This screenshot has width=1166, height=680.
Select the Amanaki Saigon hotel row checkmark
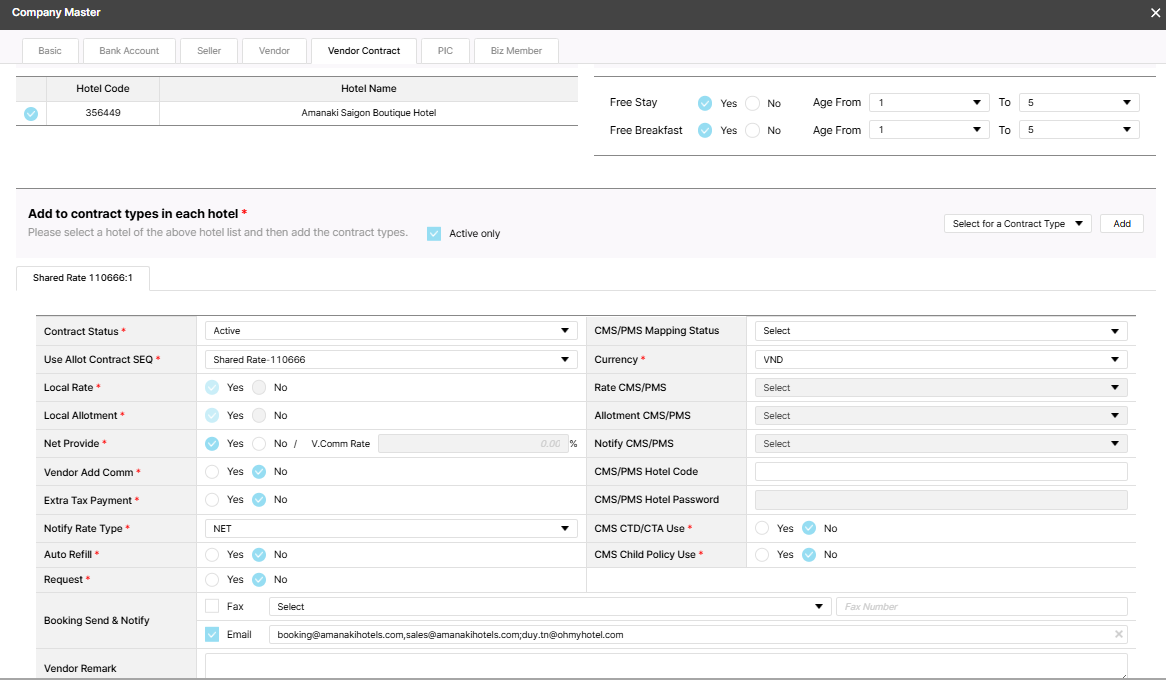[x=31, y=114]
